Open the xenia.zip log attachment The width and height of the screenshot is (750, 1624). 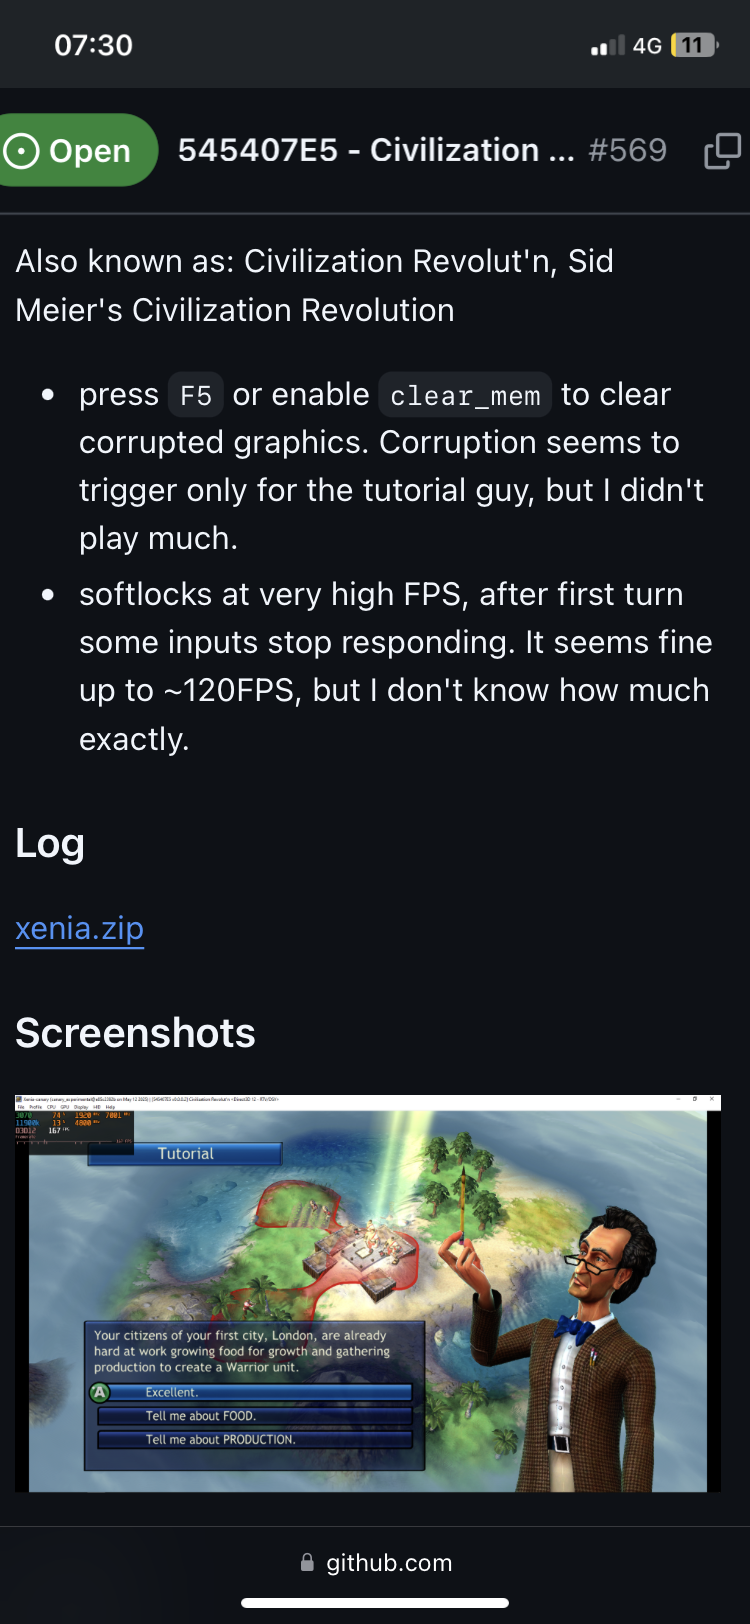click(79, 928)
